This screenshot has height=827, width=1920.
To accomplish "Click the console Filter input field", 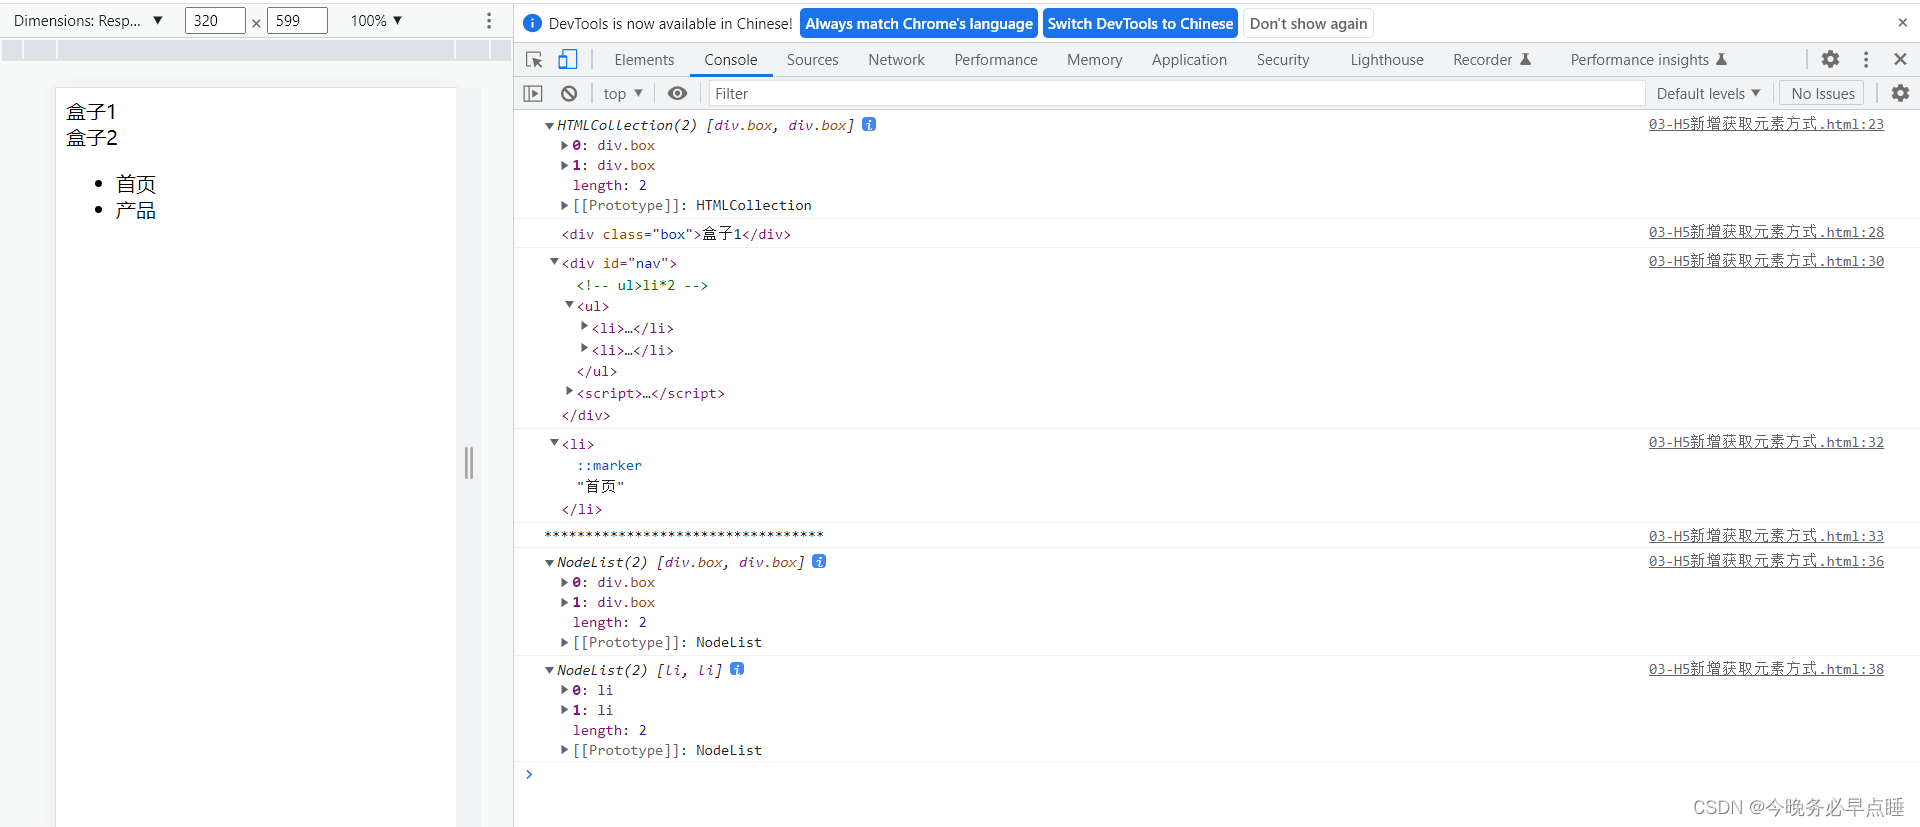I will tap(1176, 93).
